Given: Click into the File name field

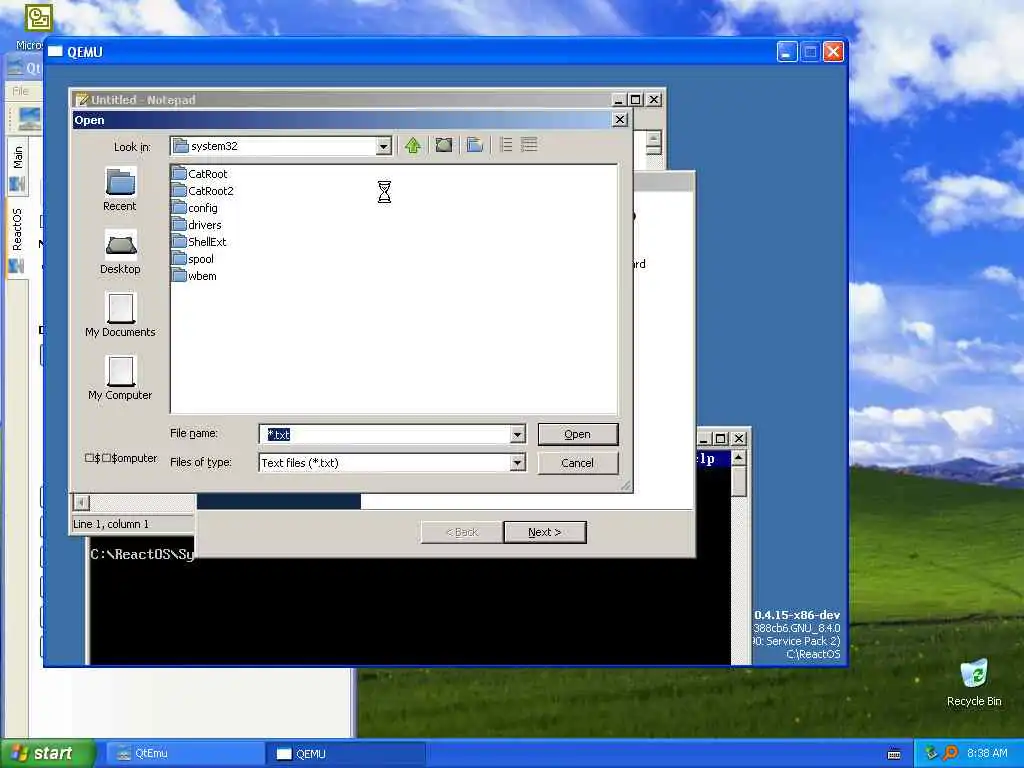Looking at the screenshot, I should pyautogui.click(x=385, y=434).
